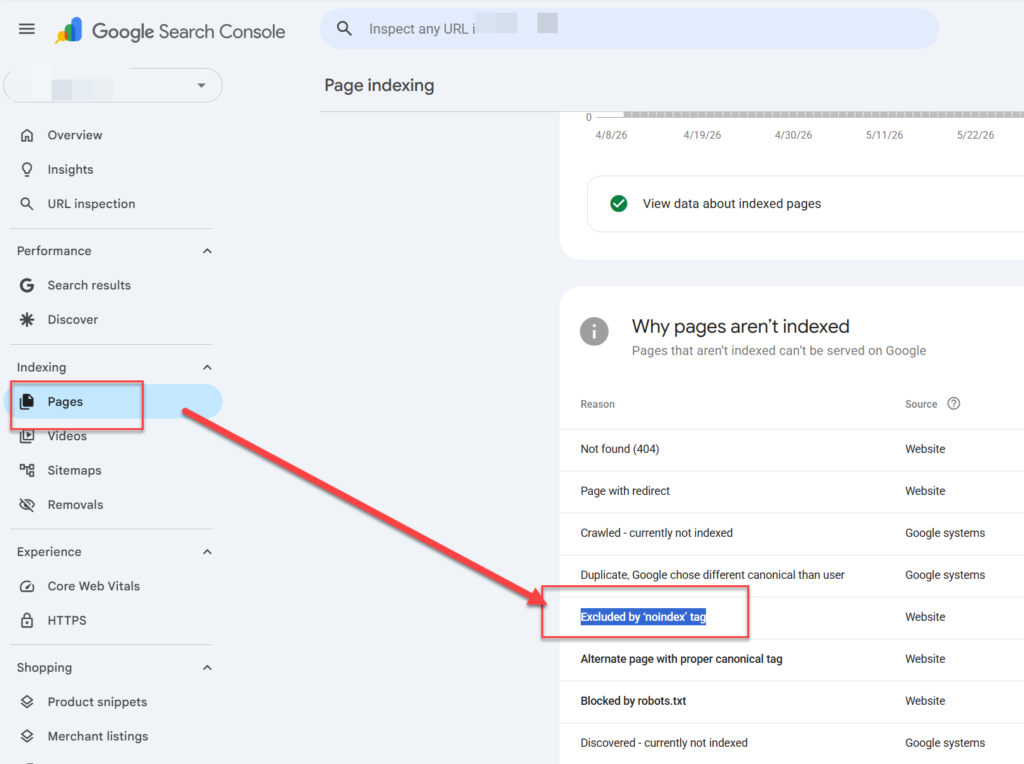Screen dimensions: 1024x764
Task: Go to Insights in the sidebar
Action: (113, 170)
